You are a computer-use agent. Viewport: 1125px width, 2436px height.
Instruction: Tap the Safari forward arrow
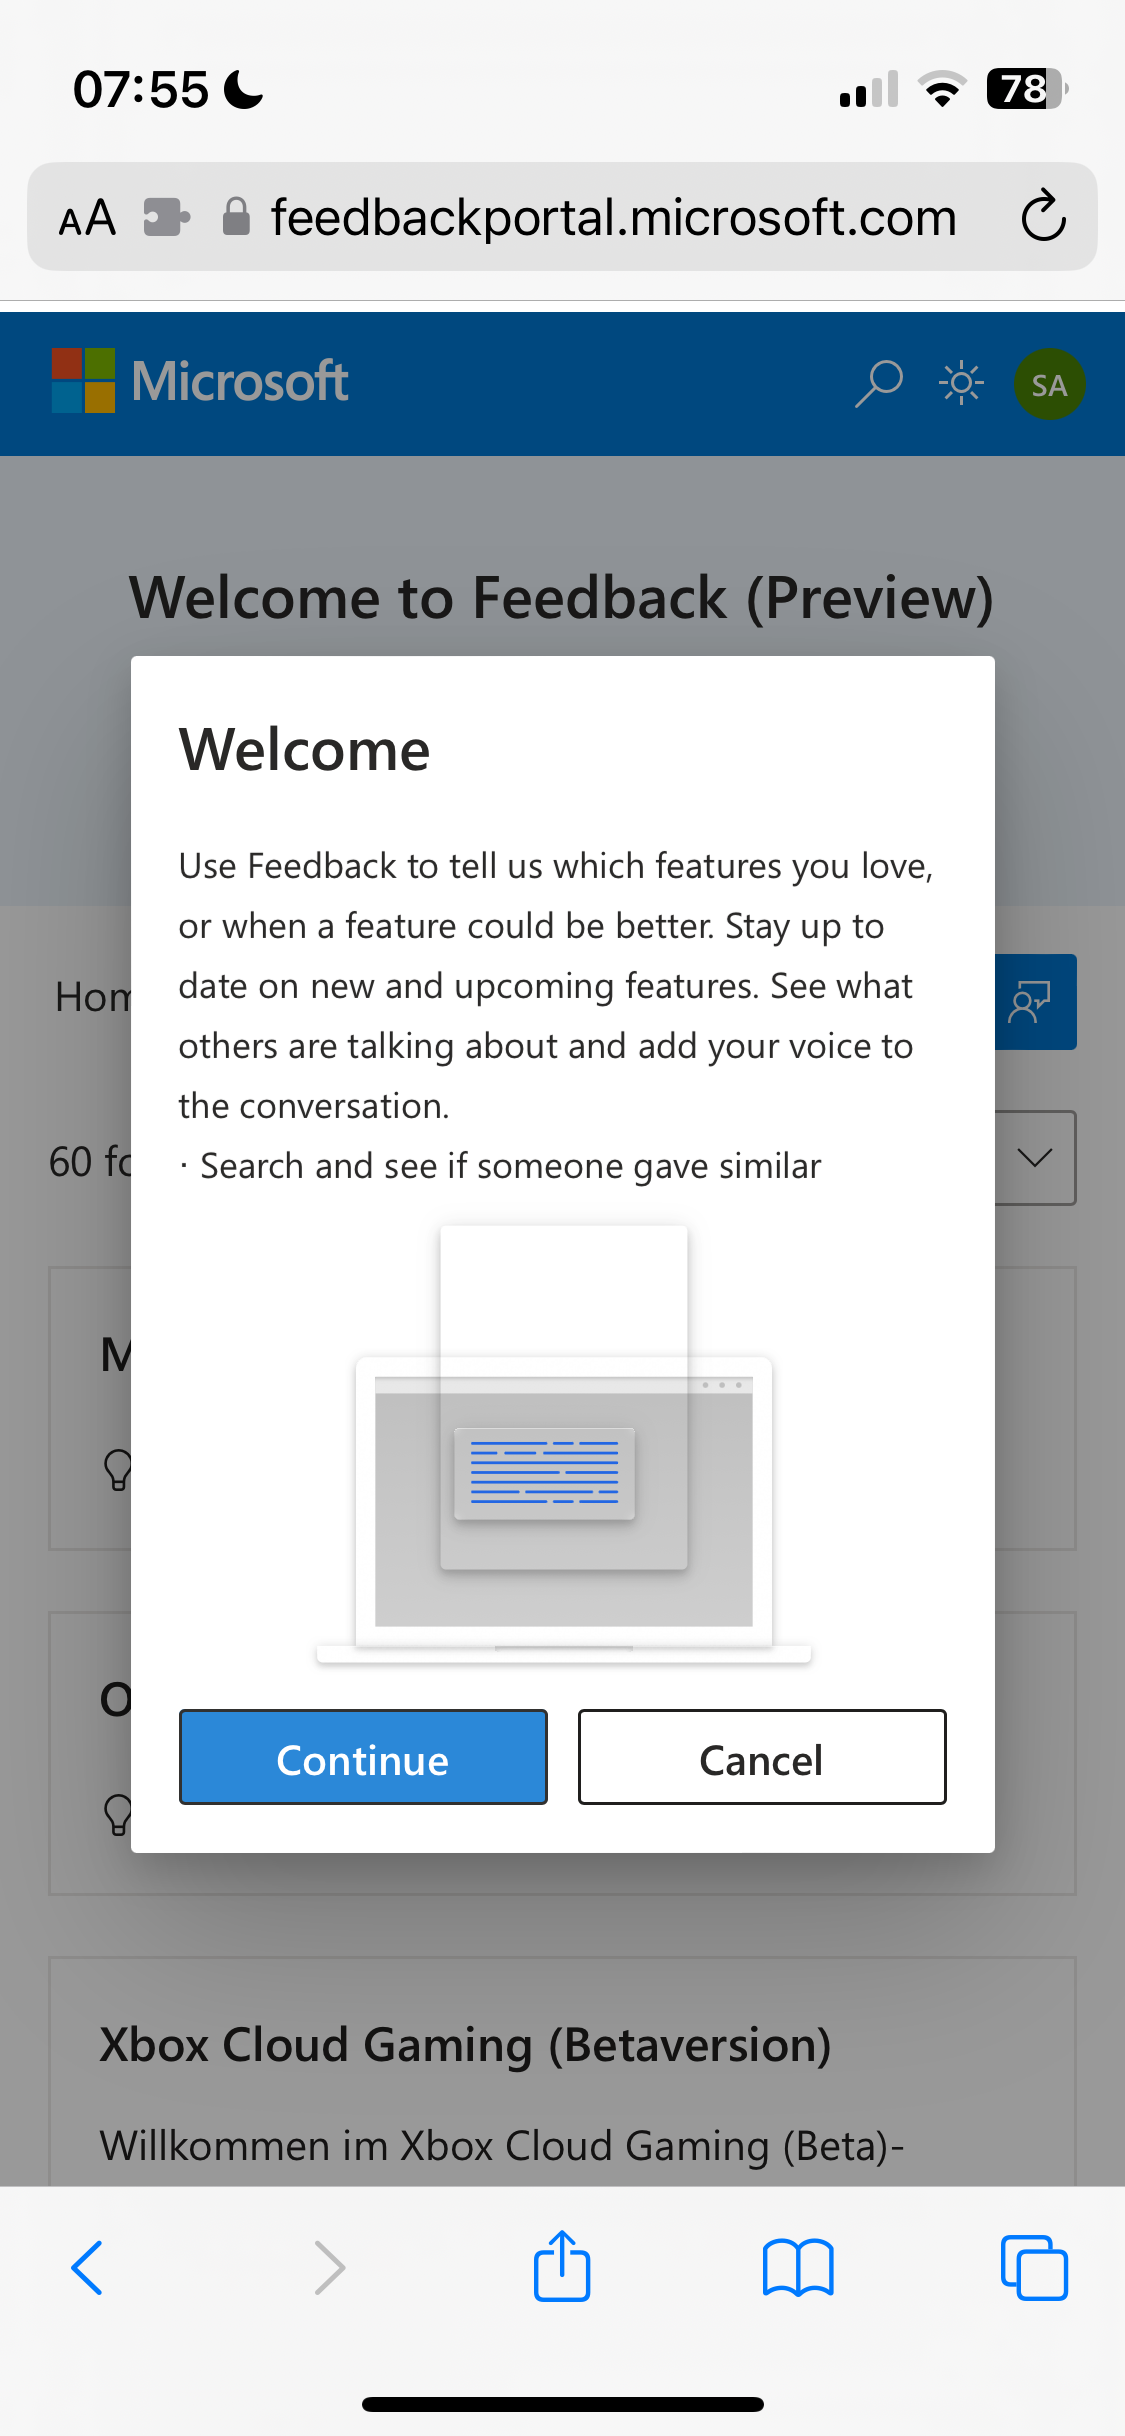[x=329, y=2267]
